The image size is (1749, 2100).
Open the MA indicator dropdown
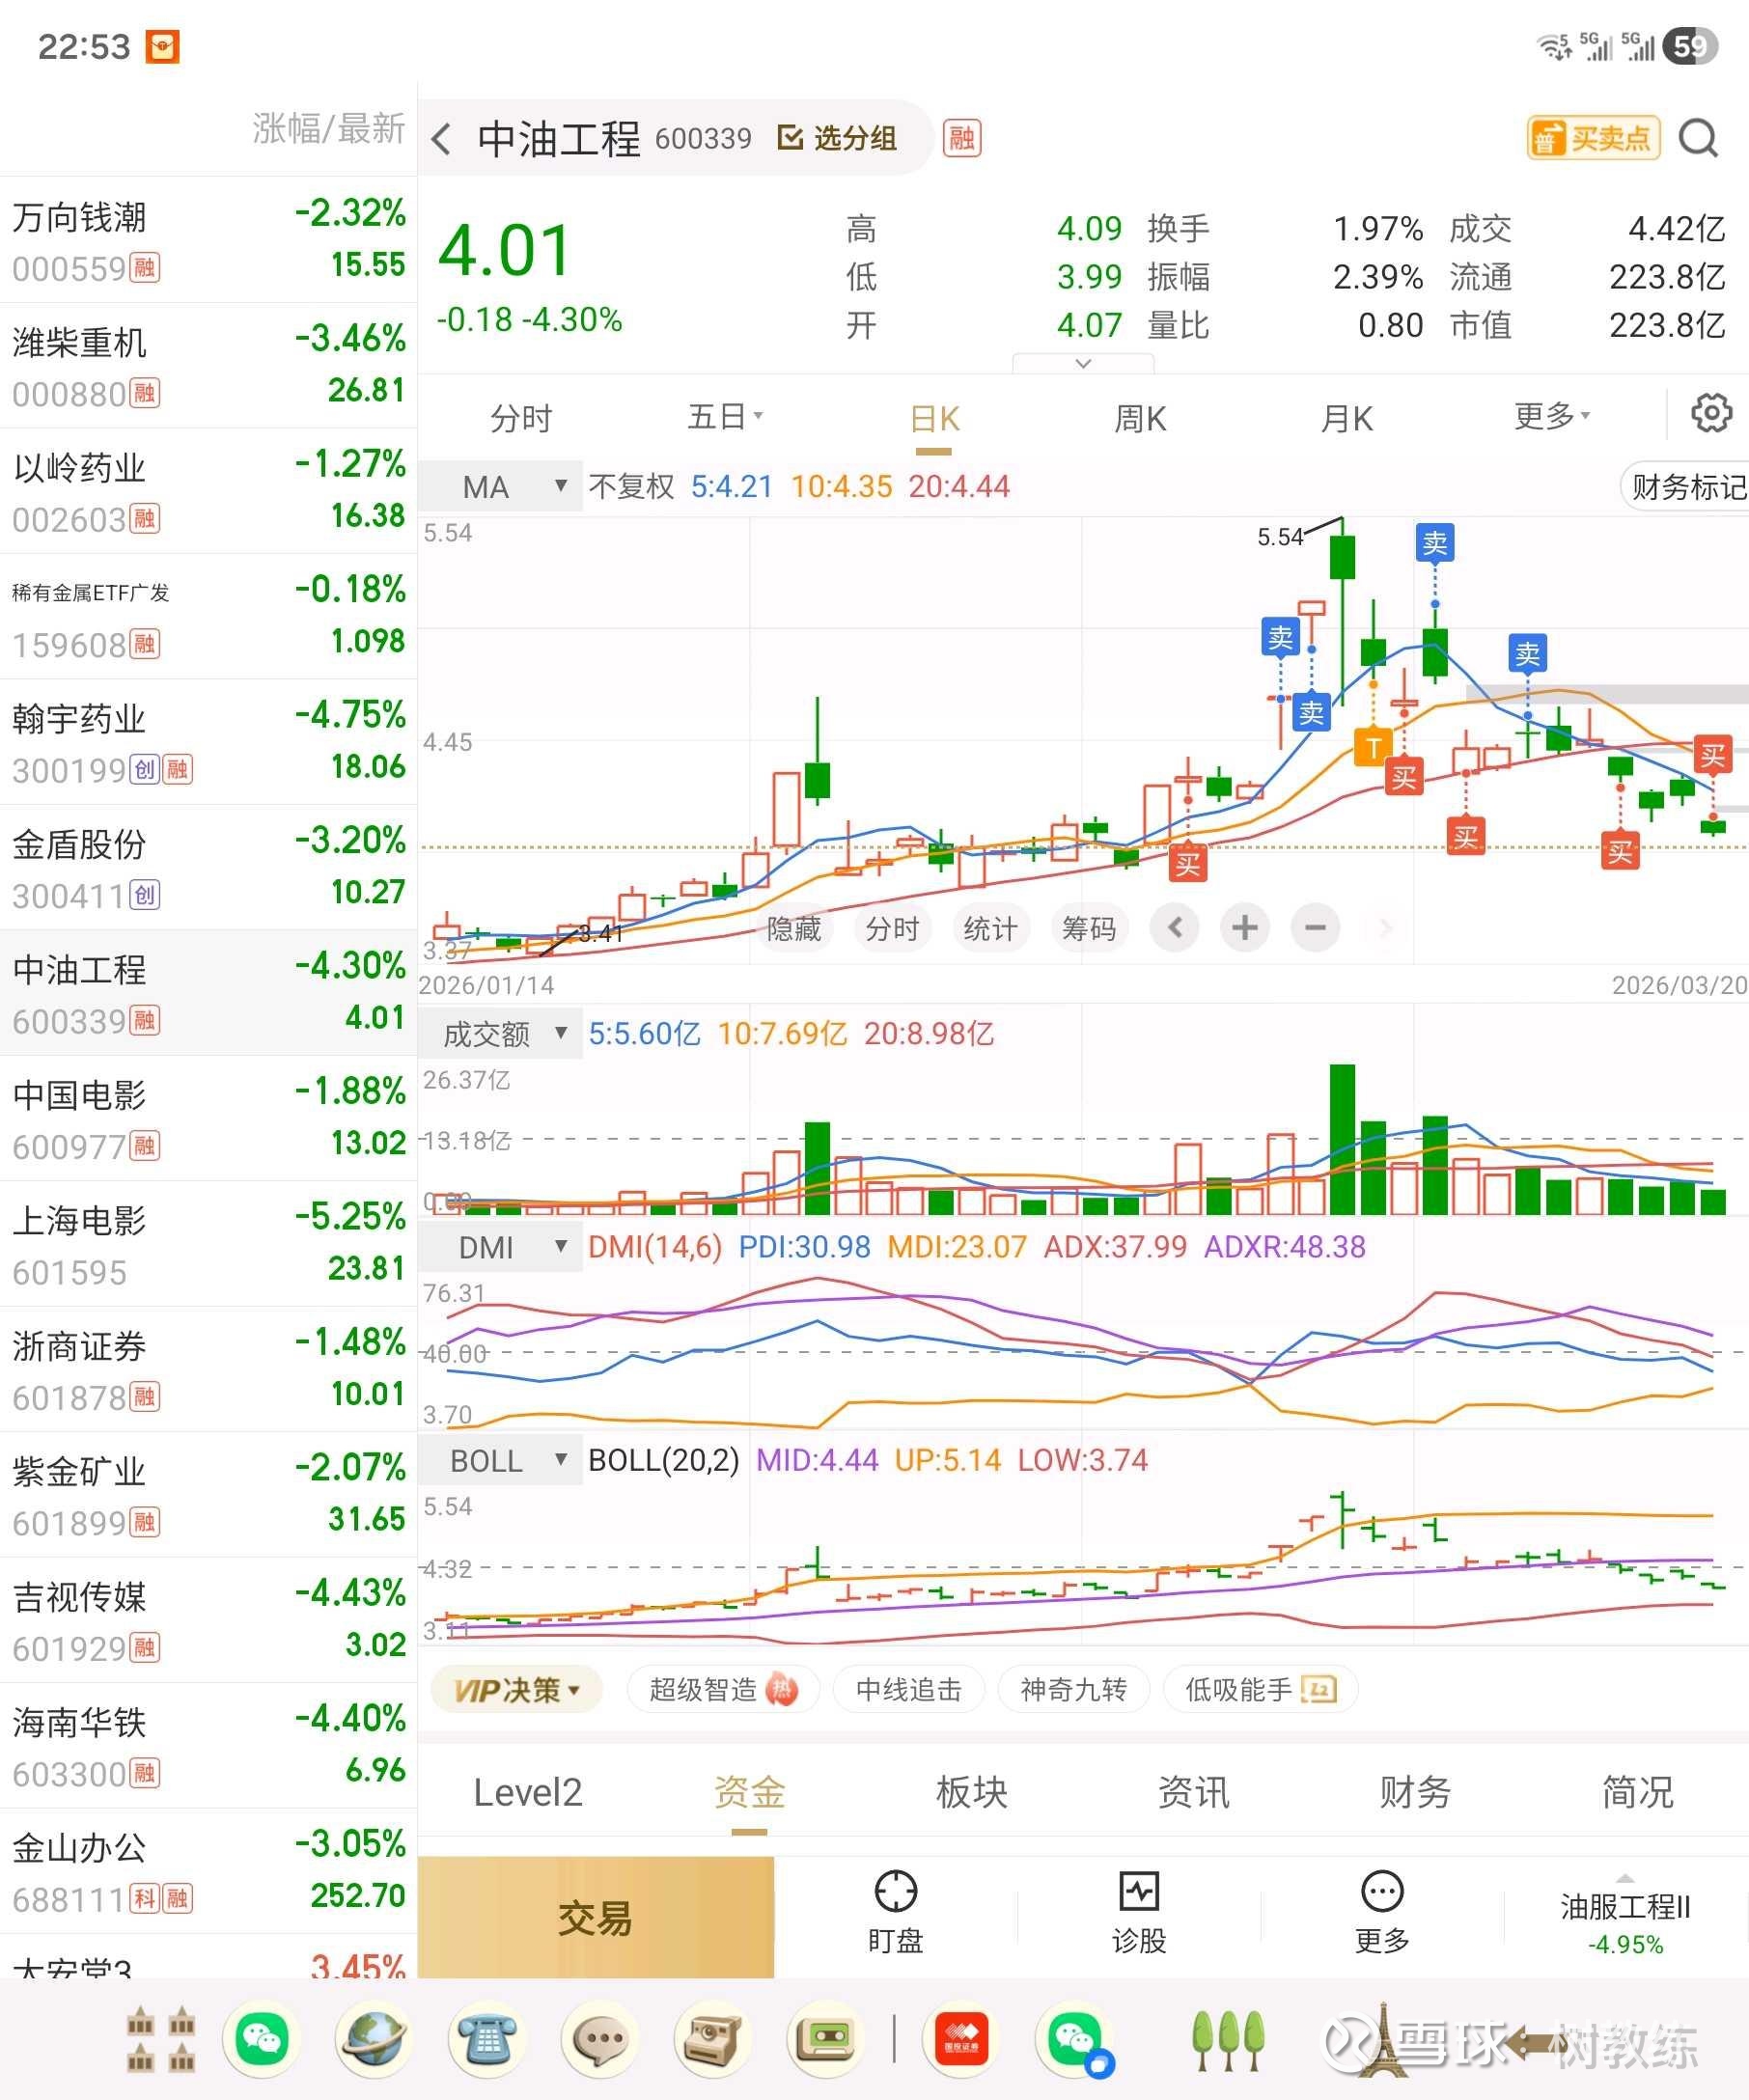click(501, 487)
